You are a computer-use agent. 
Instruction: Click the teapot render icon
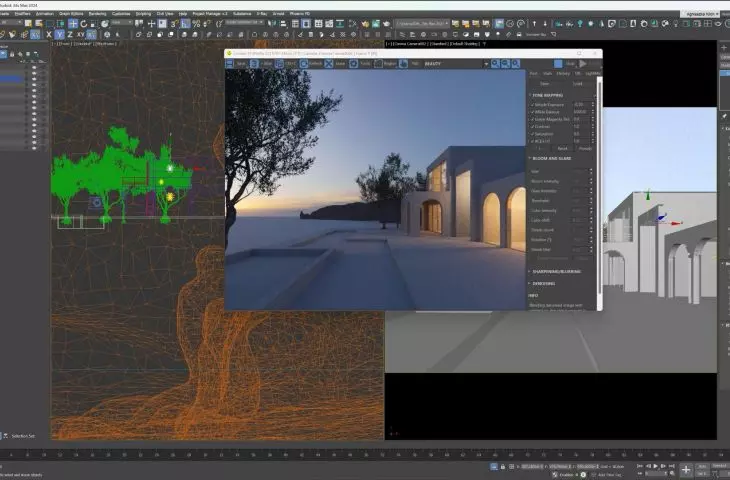(x=386, y=23)
